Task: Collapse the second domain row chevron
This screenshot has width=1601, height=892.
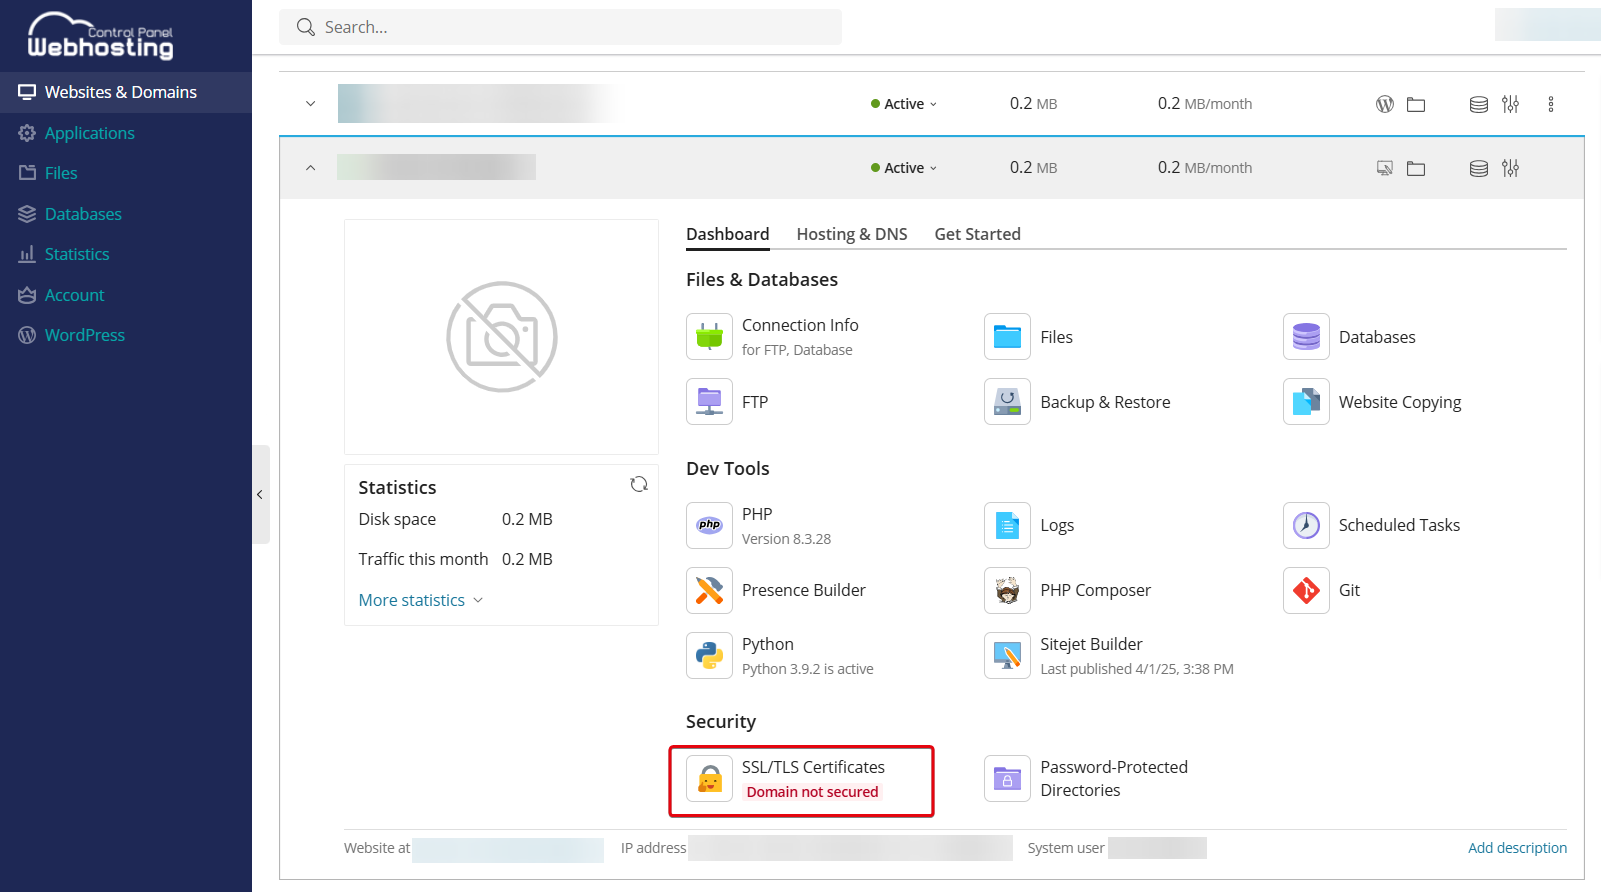Action: tap(311, 168)
